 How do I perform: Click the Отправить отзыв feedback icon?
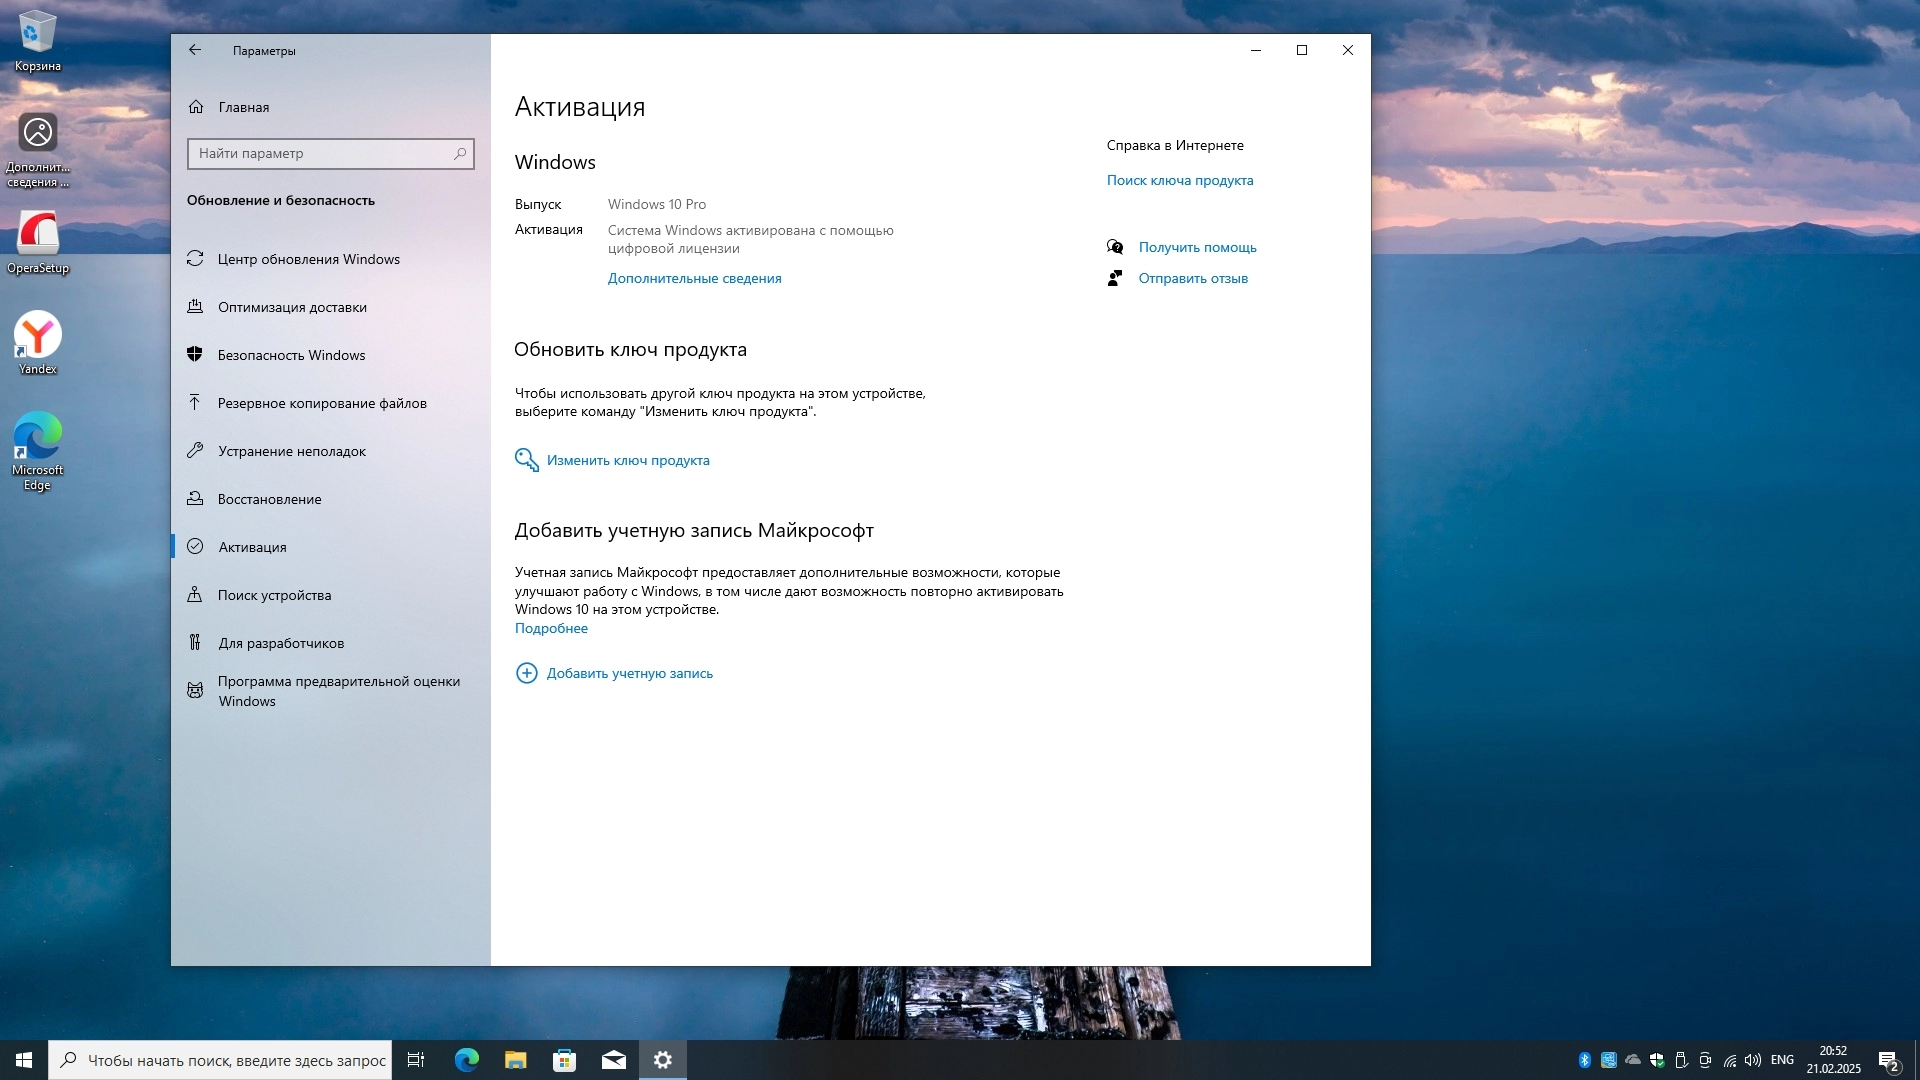[x=1115, y=278]
